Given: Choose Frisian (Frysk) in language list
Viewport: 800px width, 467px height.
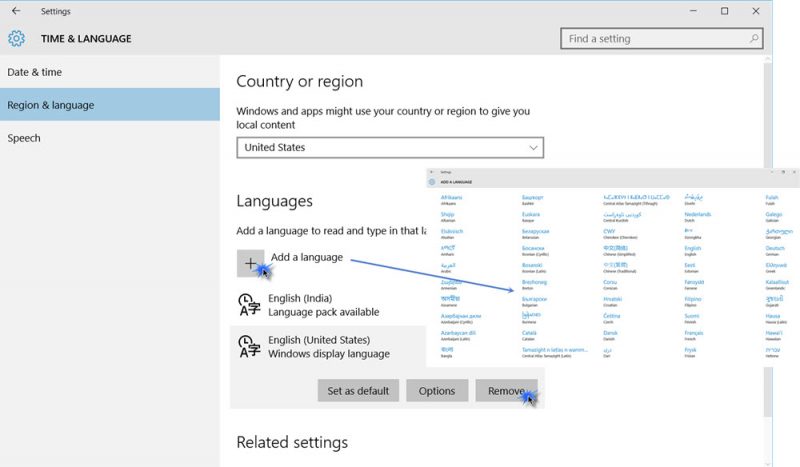Looking at the screenshot, I should pyautogui.click(x=690, y=352).
